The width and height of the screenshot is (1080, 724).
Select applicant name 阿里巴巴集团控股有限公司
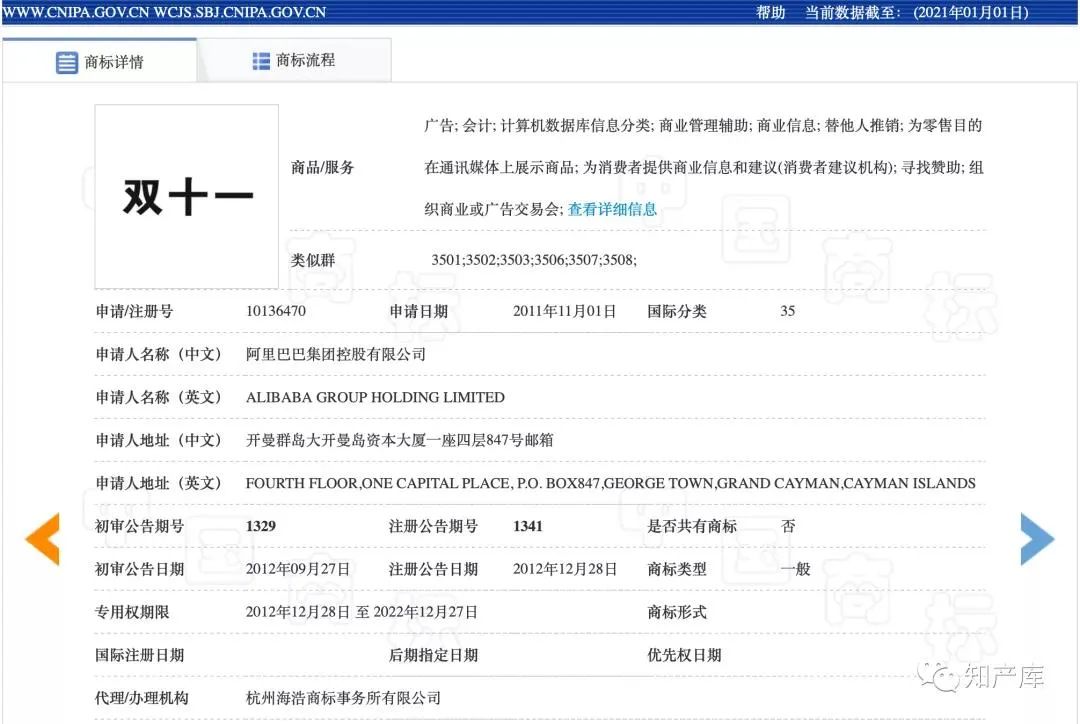point(335,354)
